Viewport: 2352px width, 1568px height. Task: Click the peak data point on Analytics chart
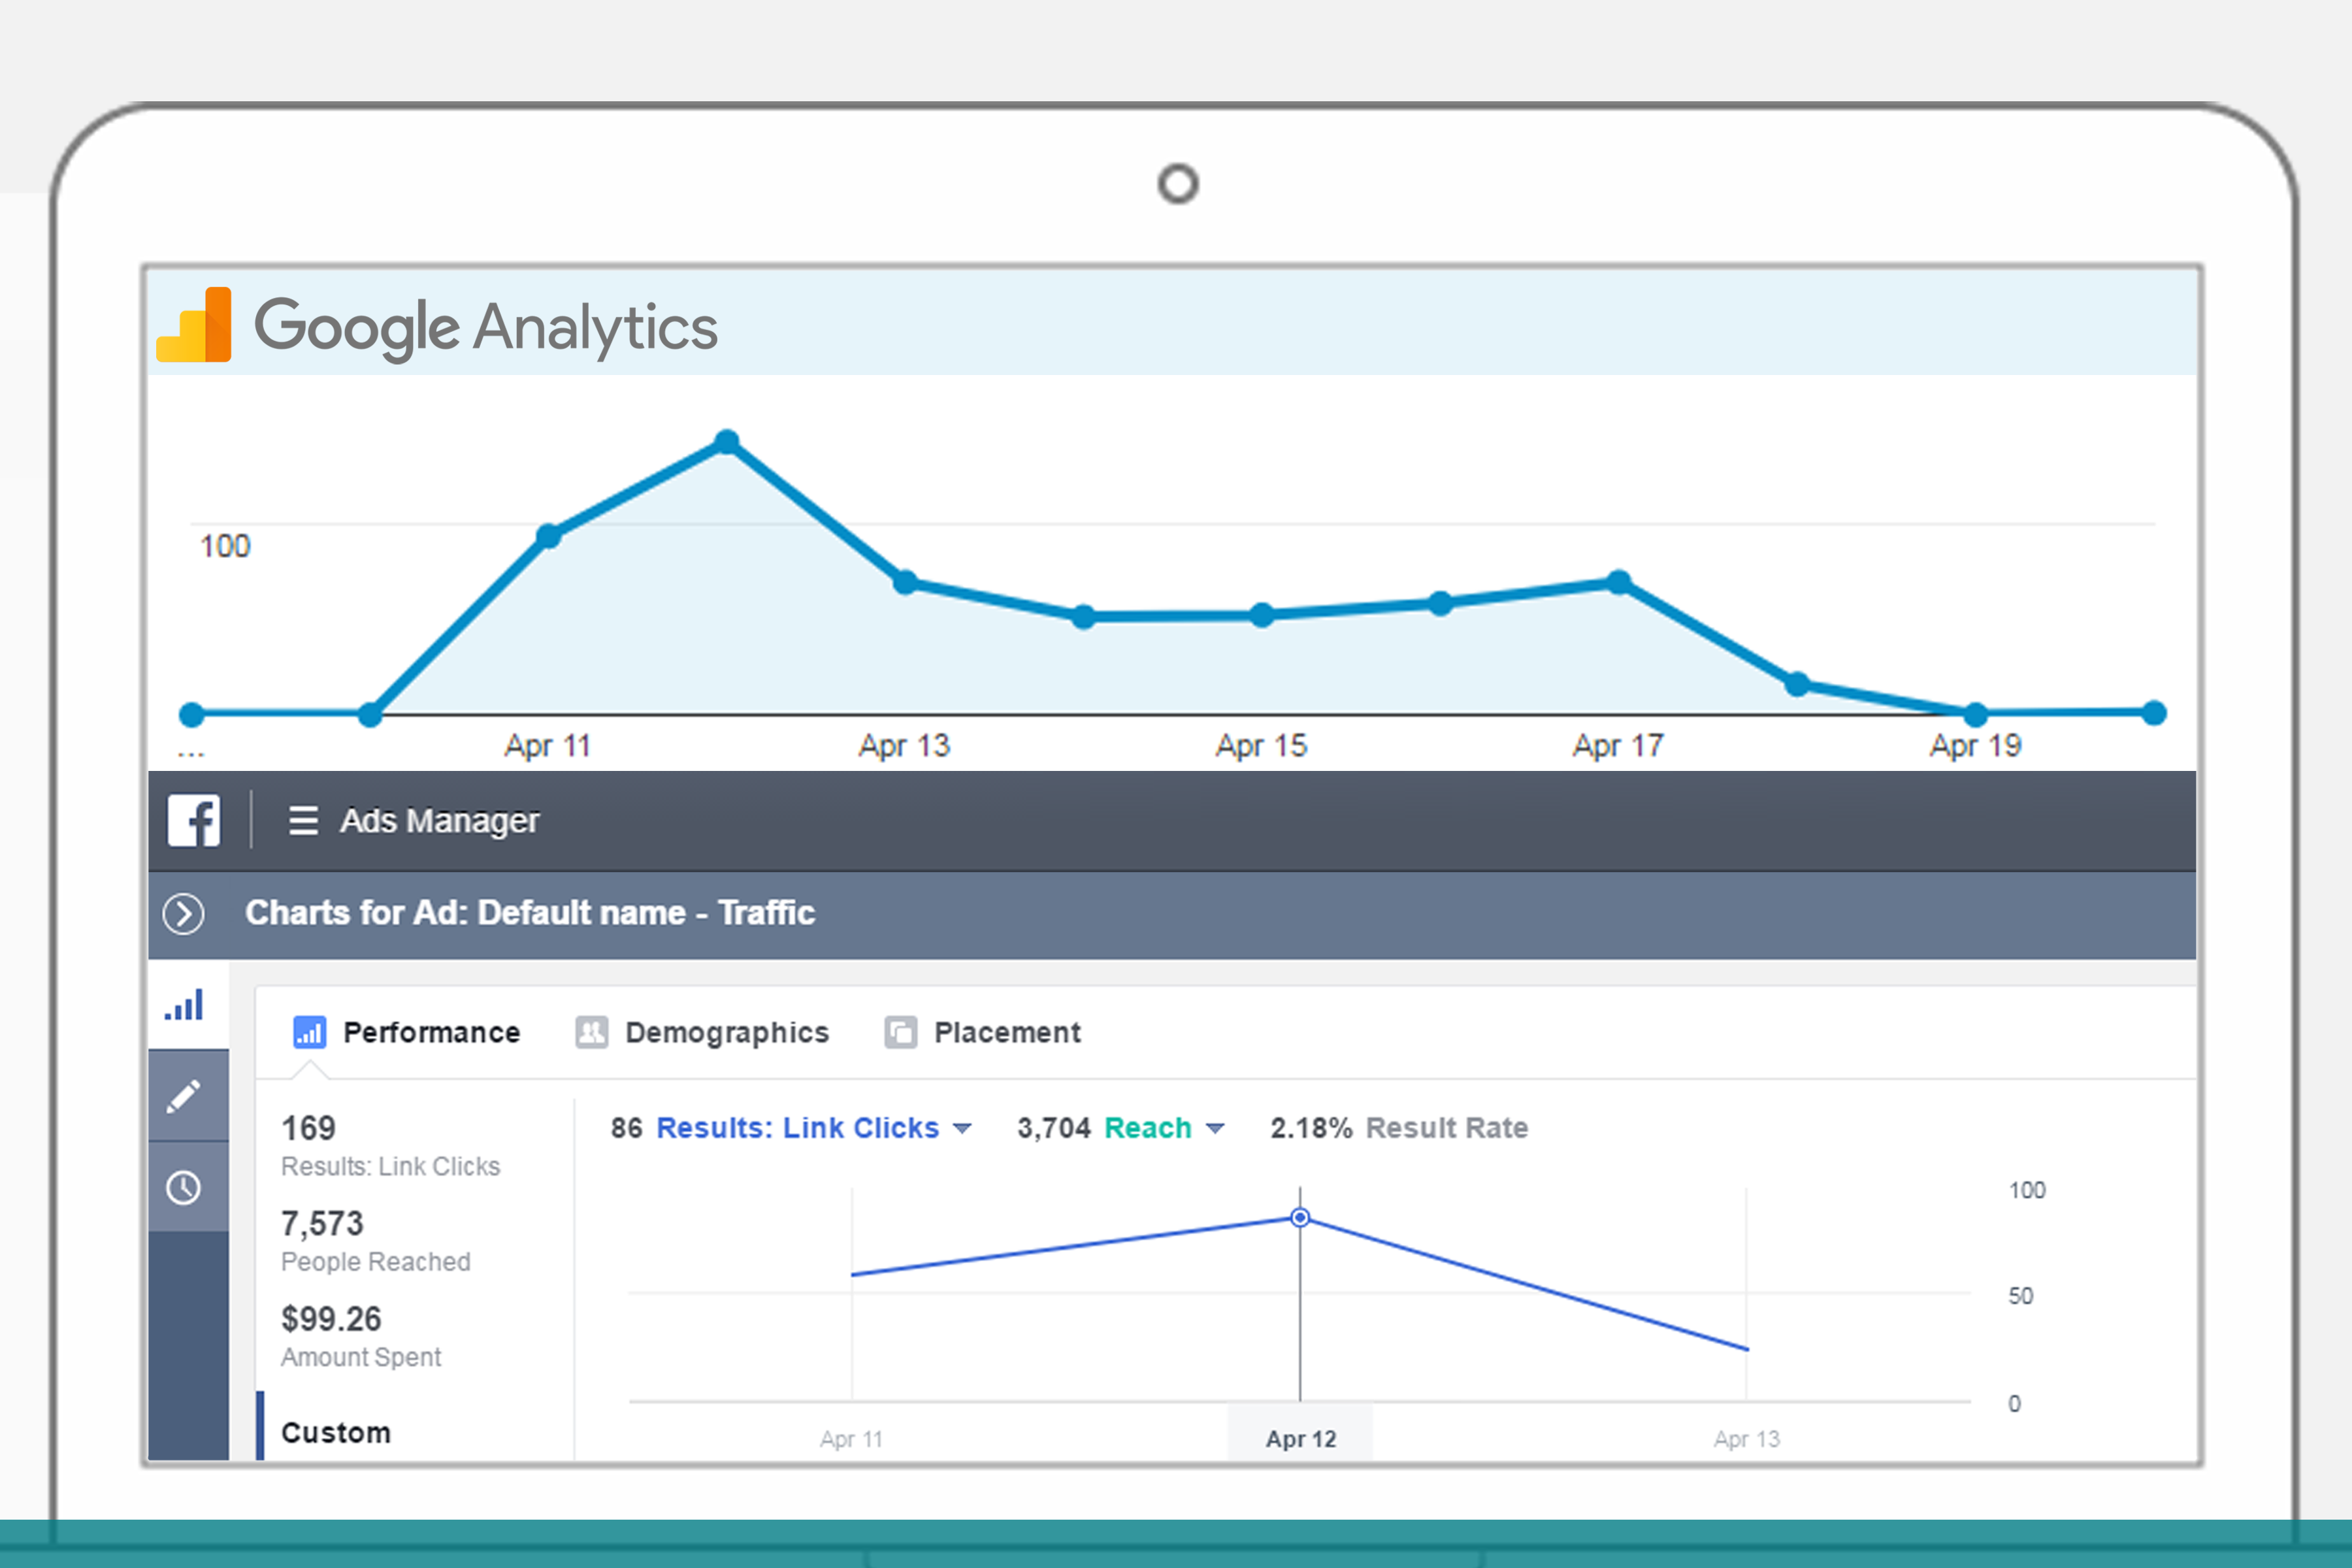727,441
